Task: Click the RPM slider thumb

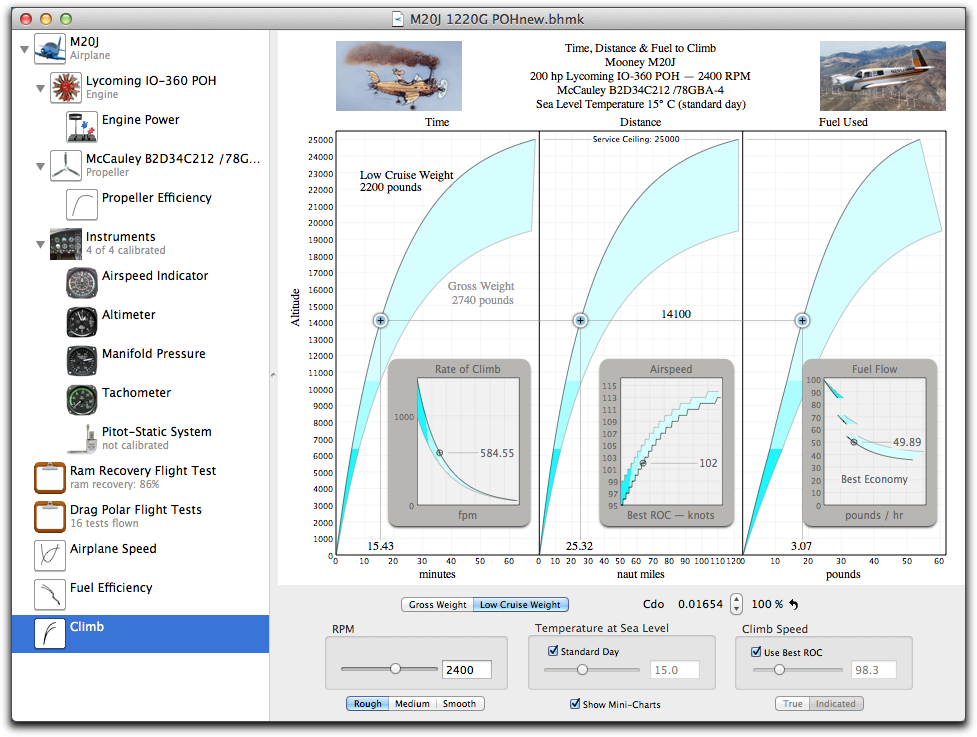Action: 395,668
